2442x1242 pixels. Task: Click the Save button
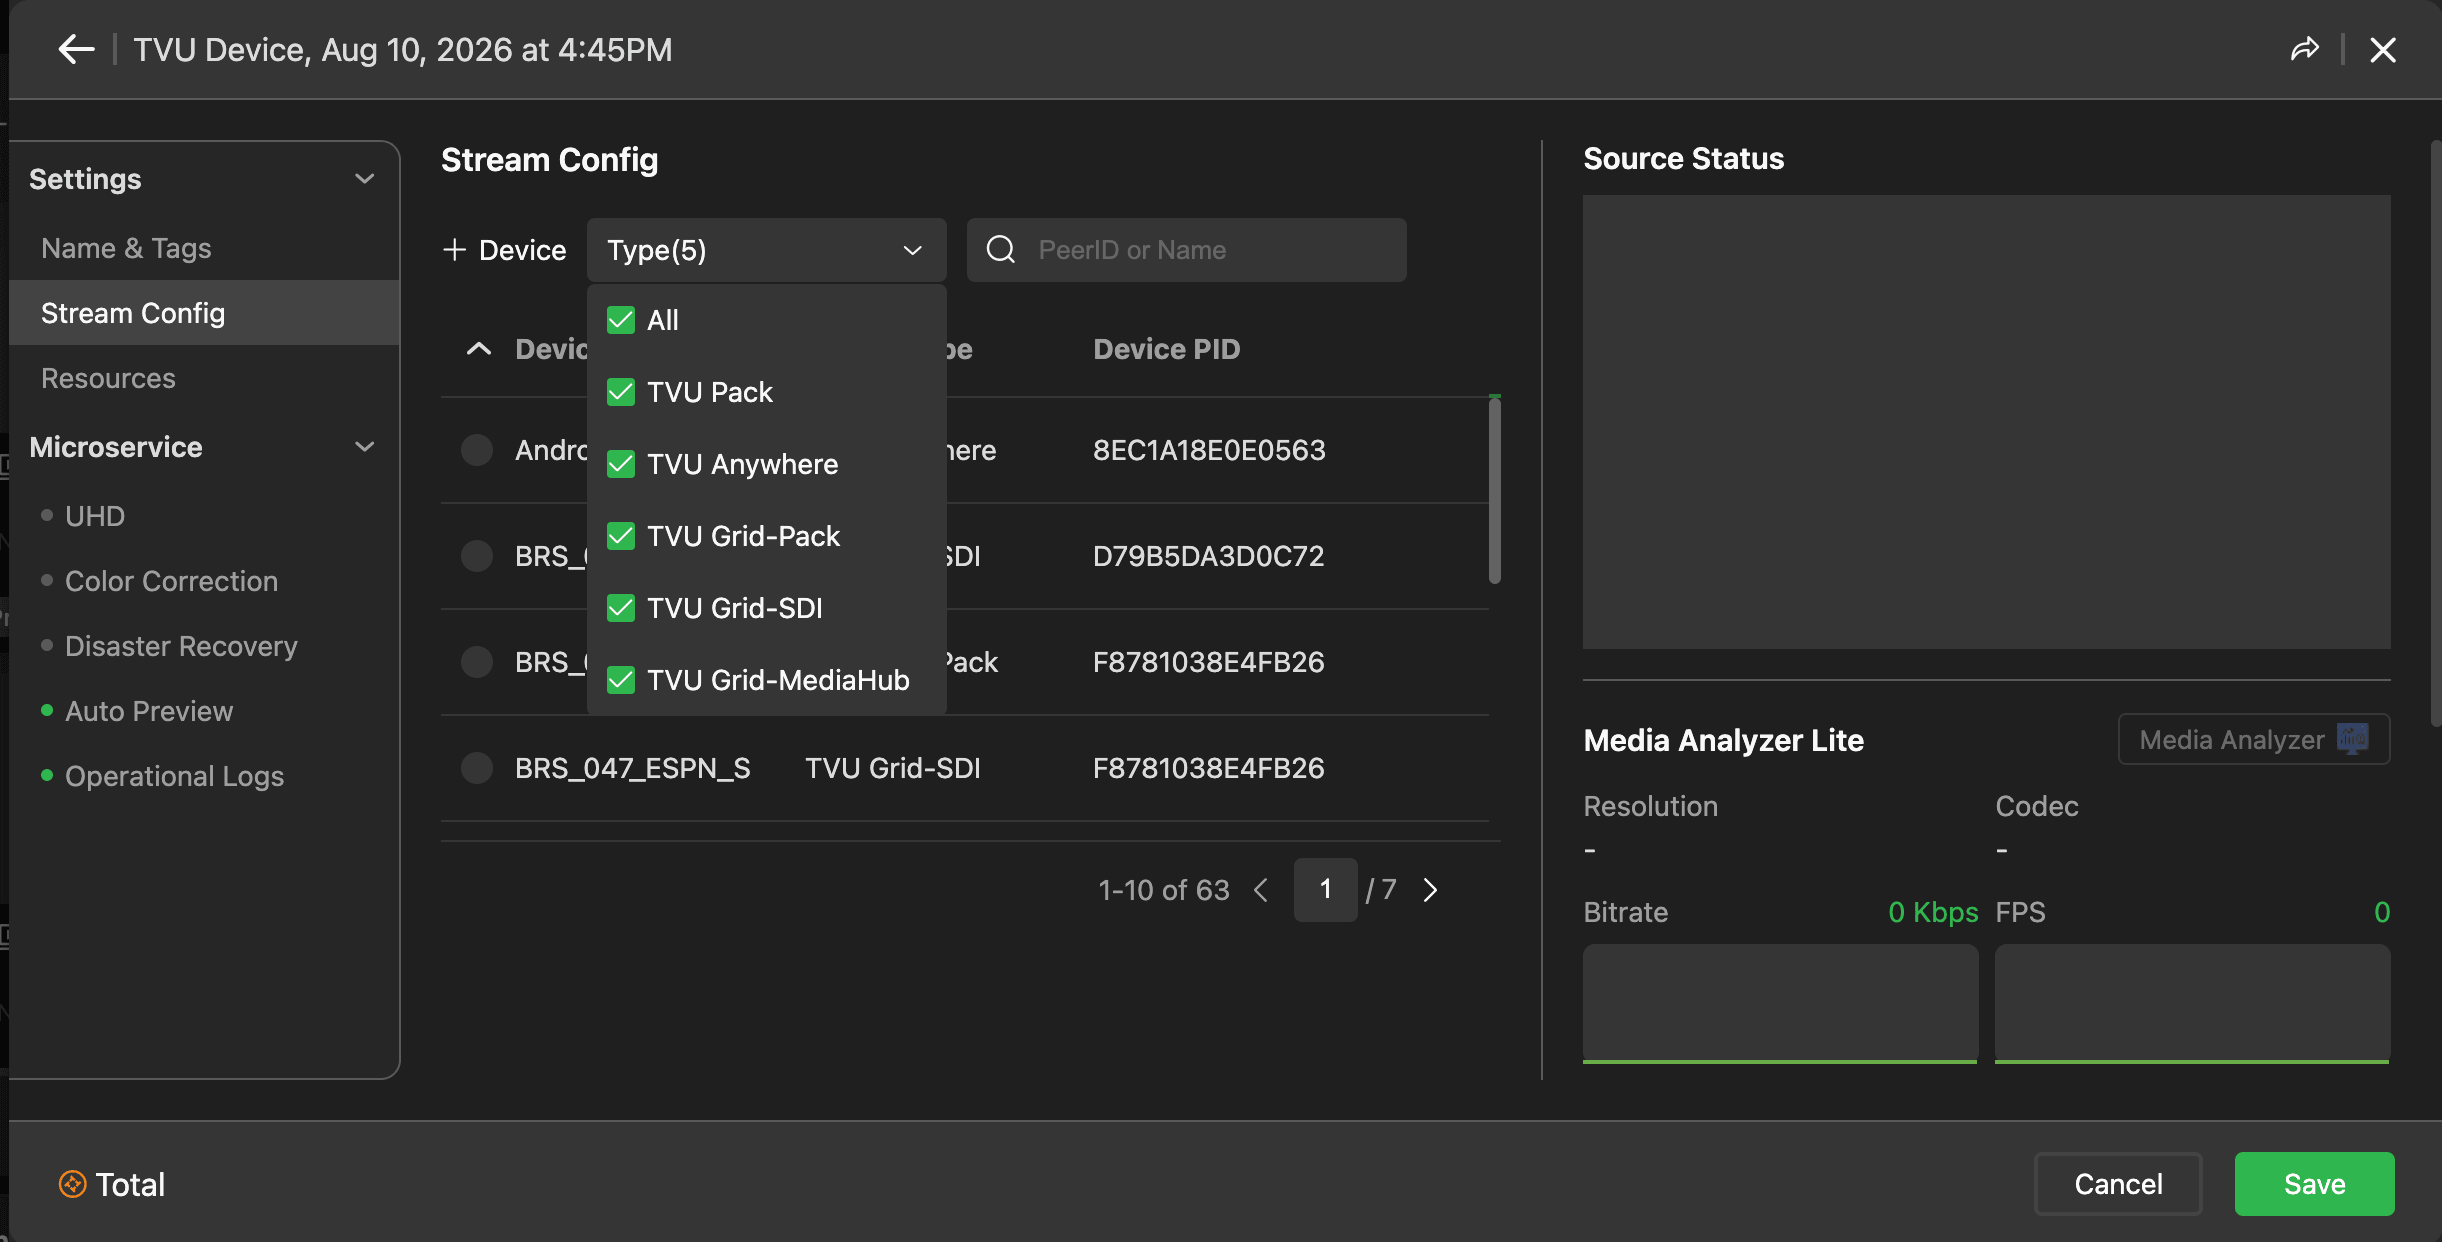pyautogui.click(x=2314, y=1184)
